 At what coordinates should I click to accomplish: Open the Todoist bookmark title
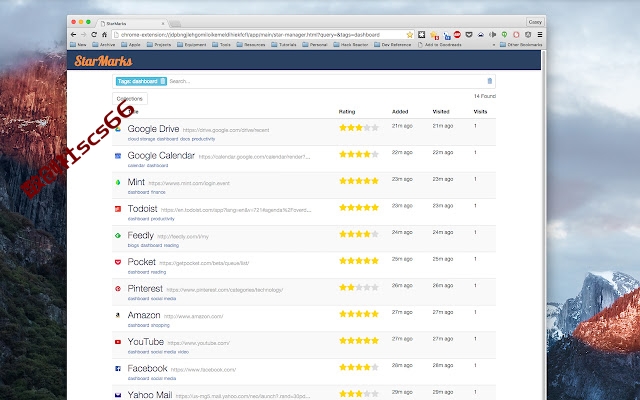coord(142,209)
